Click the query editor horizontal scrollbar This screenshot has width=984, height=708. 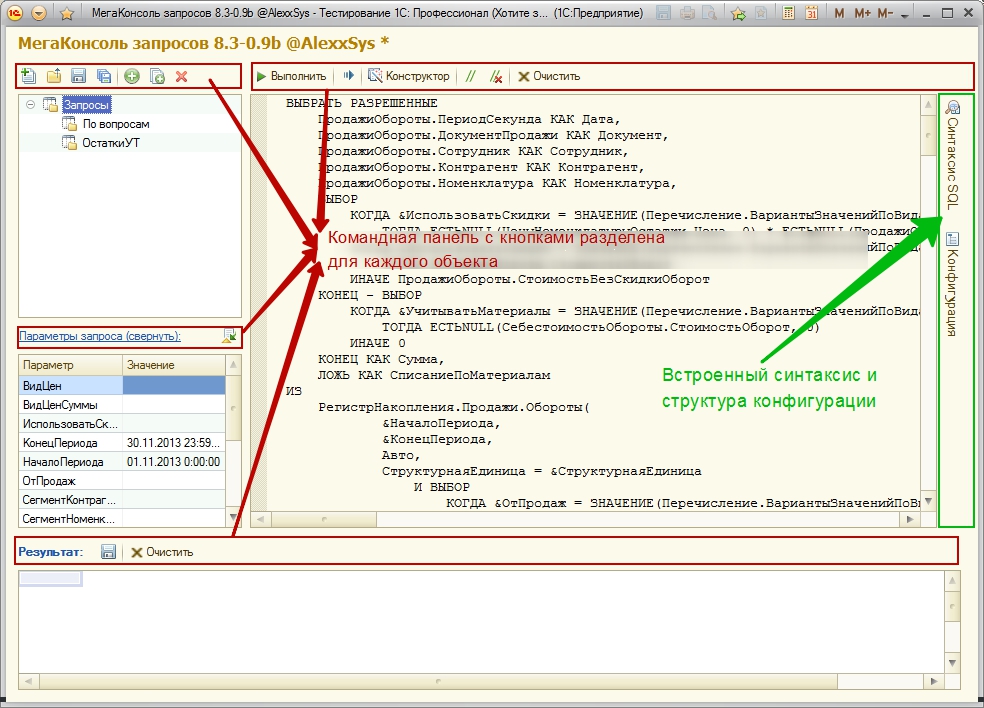[584, 520]
